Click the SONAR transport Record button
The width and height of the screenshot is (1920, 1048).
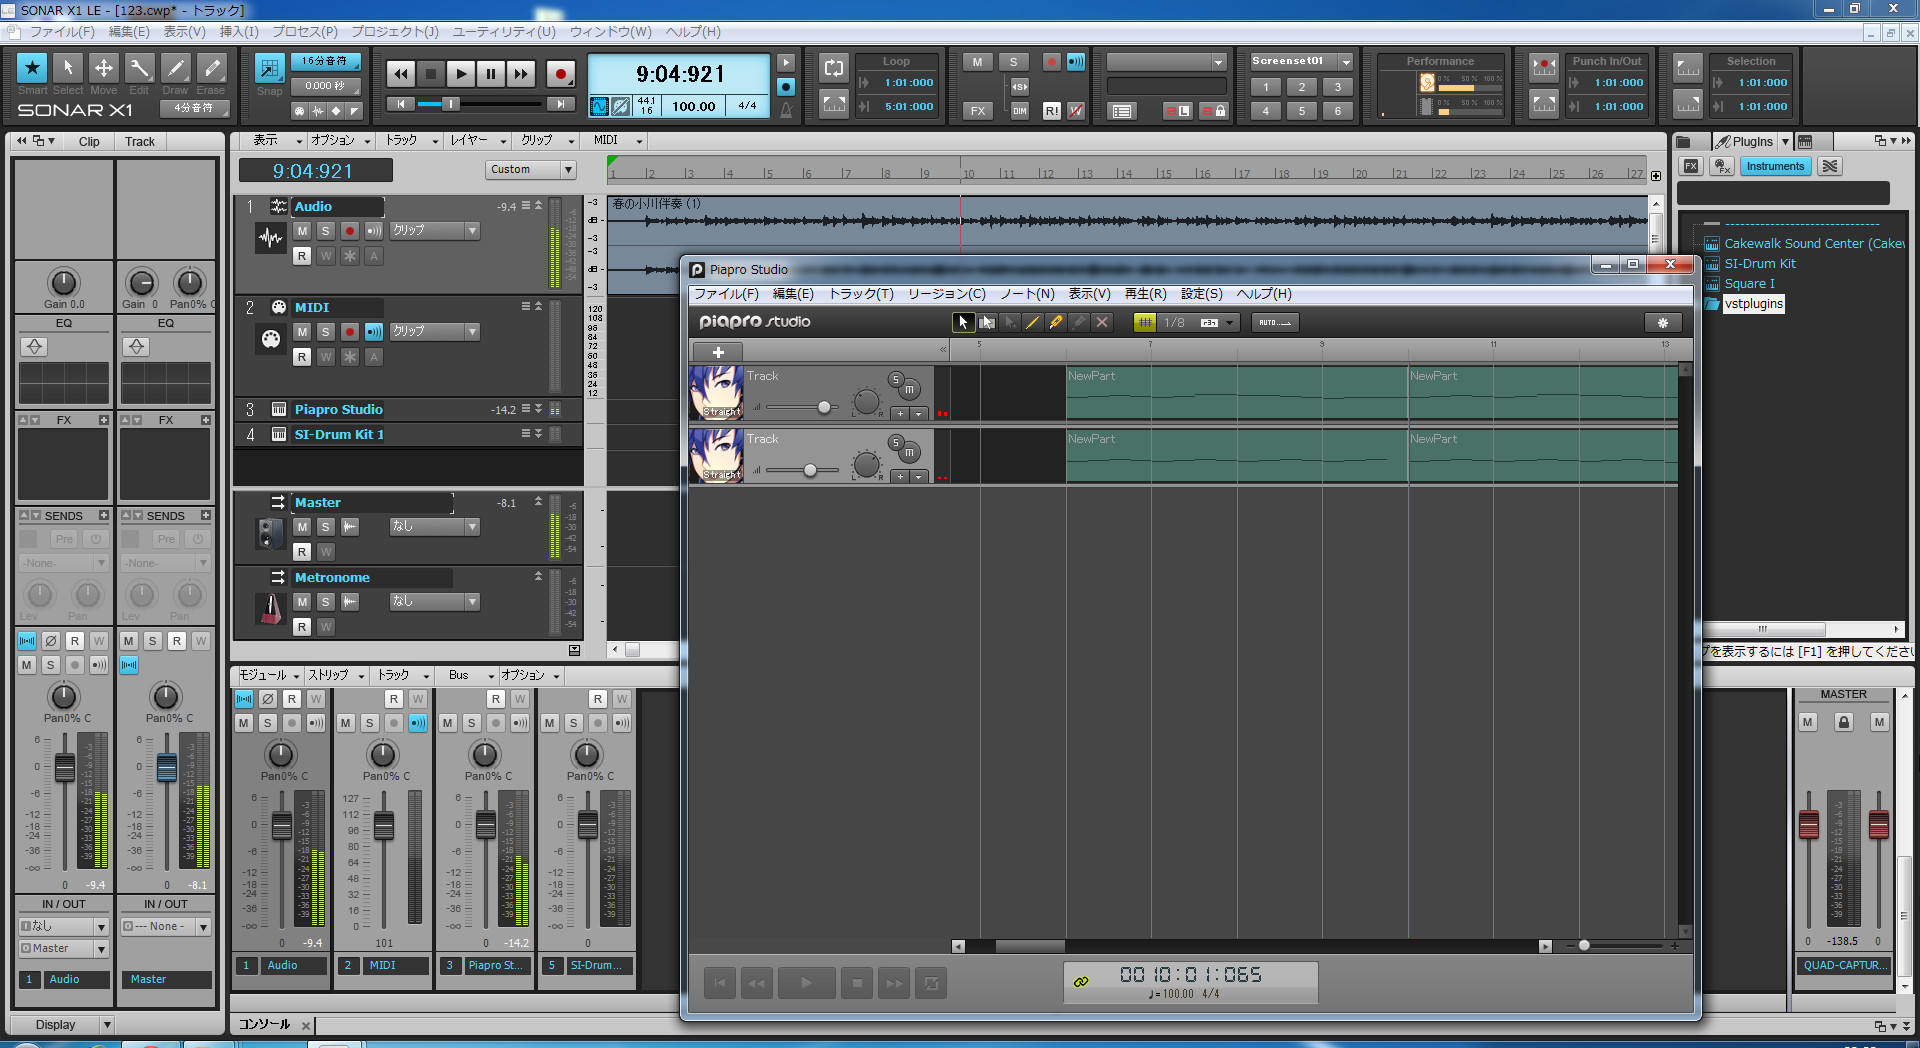pos(560,73)
